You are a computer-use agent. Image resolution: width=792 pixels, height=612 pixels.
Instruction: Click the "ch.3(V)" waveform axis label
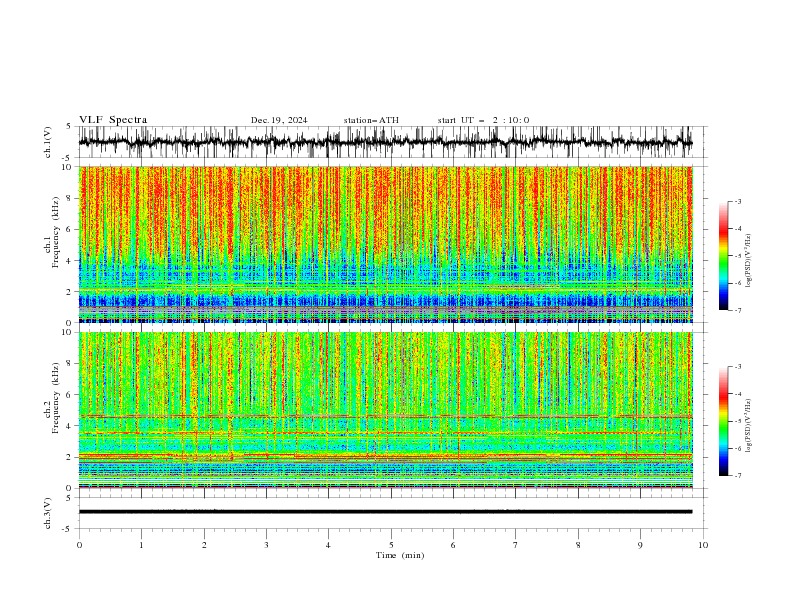(48, 513)
